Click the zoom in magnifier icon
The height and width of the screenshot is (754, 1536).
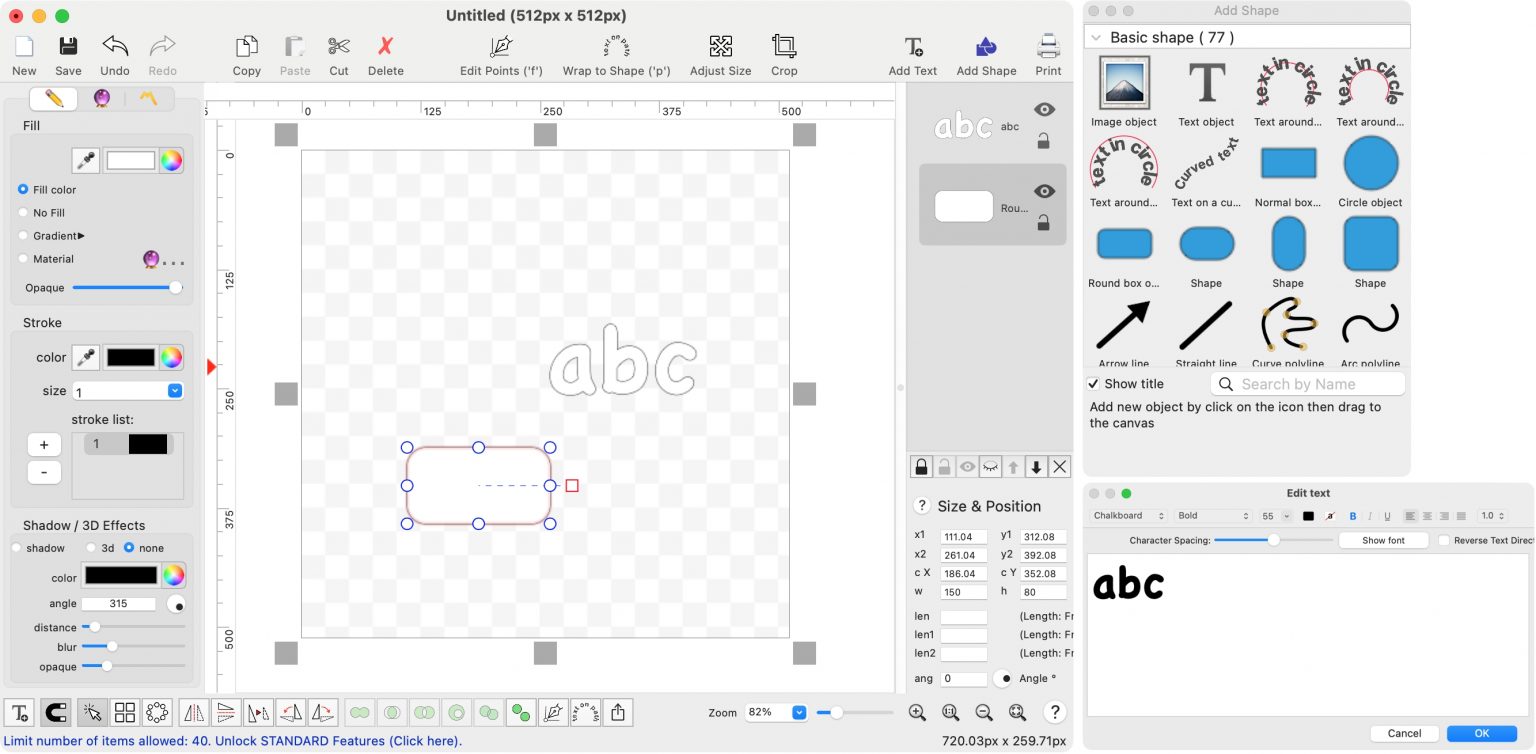[x=917, y=712]
